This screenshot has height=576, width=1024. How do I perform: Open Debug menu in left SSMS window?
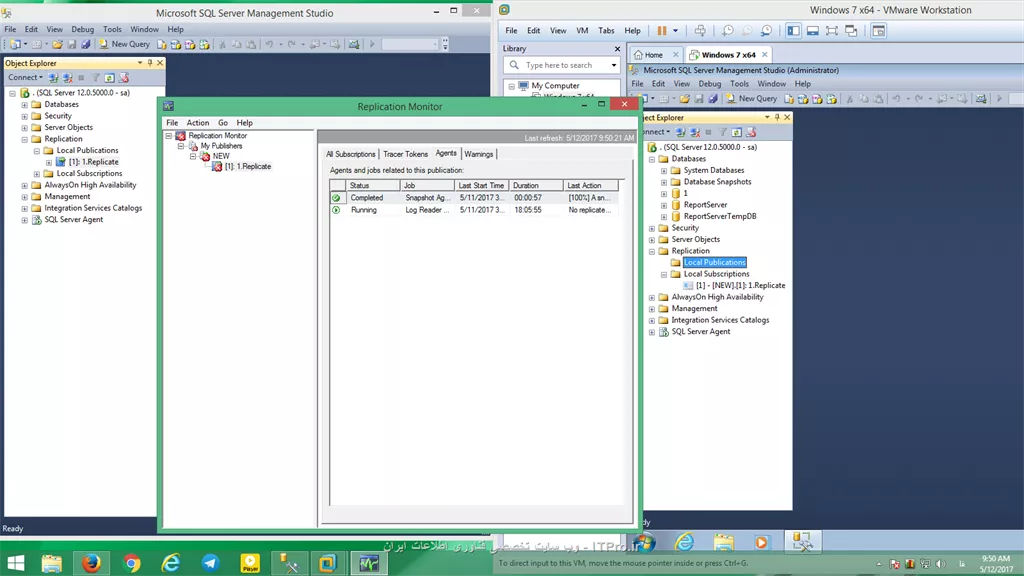[x=82, y=29]
